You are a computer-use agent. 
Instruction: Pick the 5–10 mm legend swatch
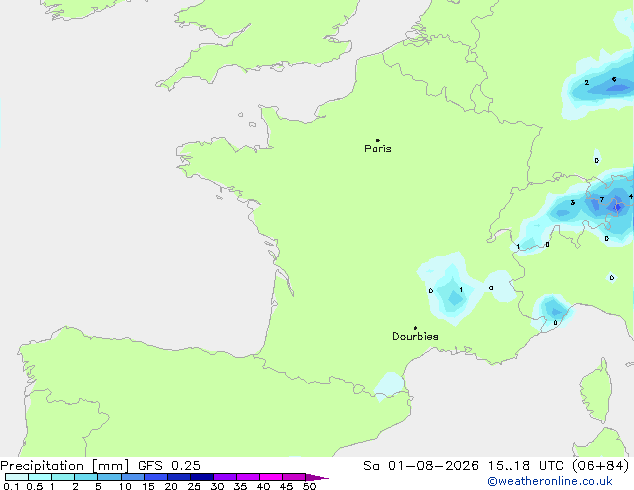point(109,477)
